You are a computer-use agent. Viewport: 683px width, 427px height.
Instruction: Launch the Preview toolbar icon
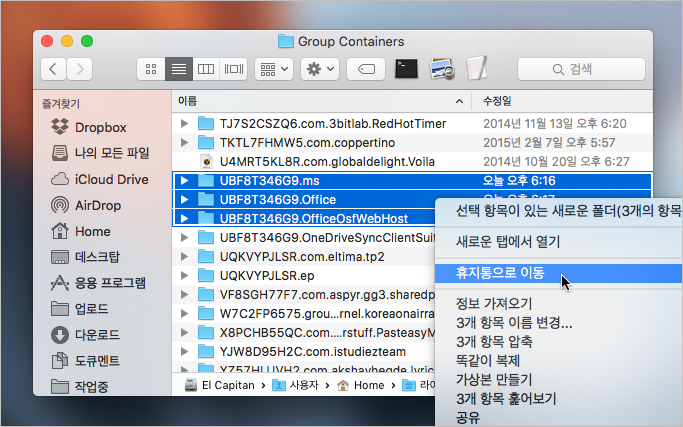coord(441,69)
